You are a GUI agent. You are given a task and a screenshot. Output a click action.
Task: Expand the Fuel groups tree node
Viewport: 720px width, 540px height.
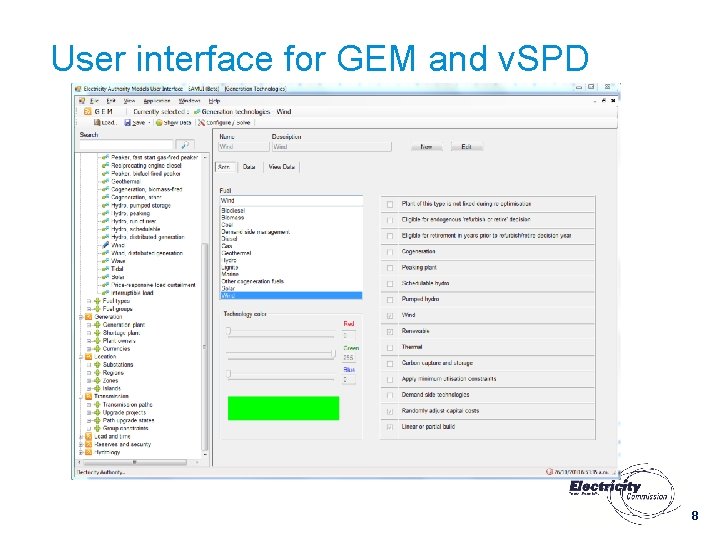coord(89,309)
